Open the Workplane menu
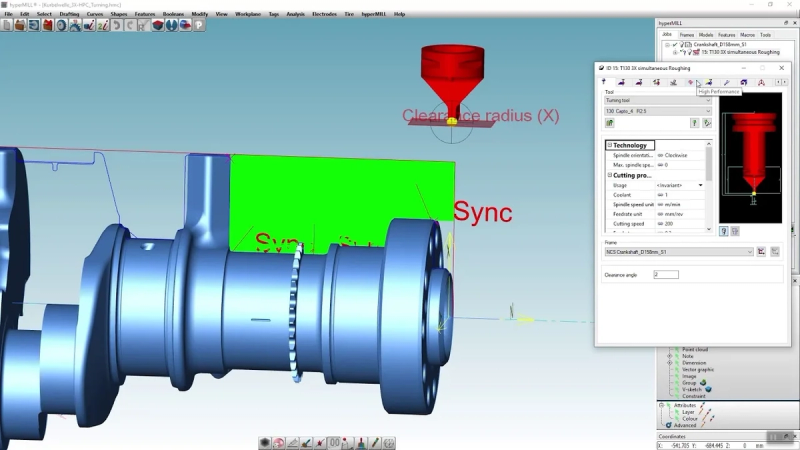 point(248,14)
